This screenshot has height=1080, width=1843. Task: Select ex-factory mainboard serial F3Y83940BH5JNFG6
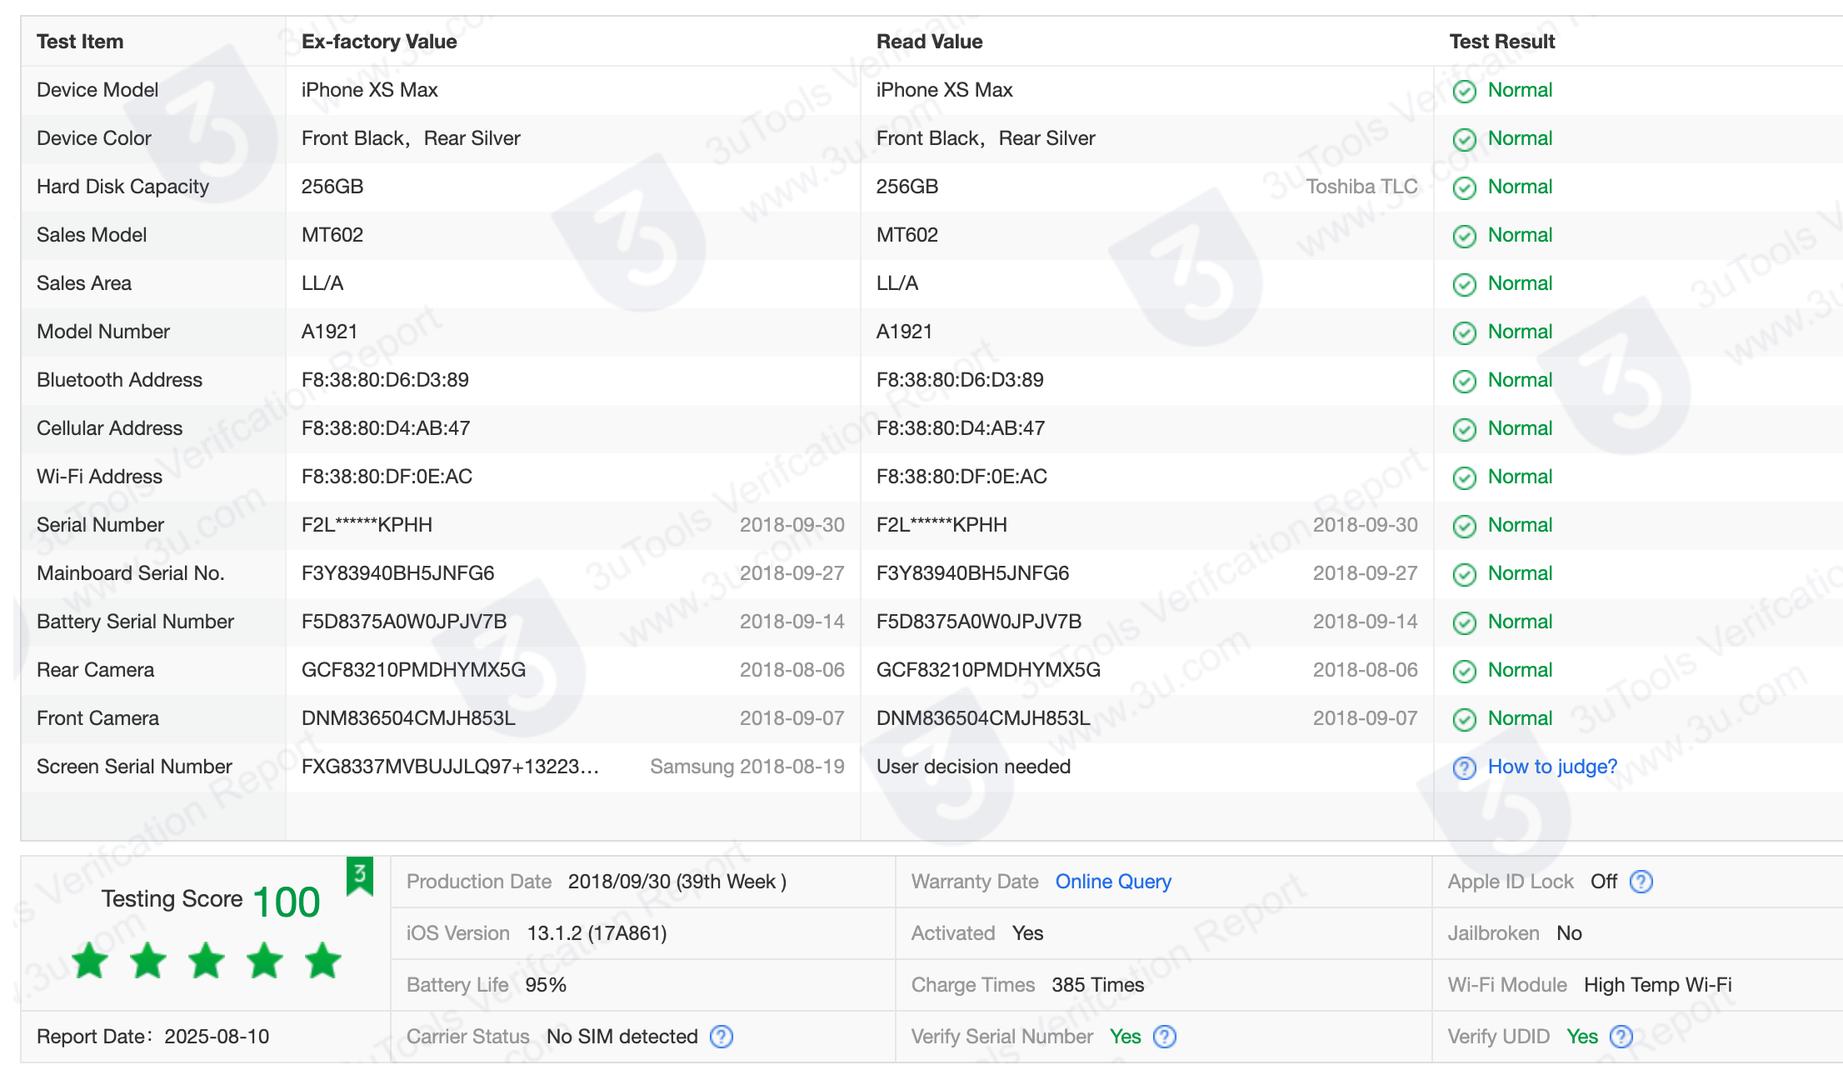398,574
